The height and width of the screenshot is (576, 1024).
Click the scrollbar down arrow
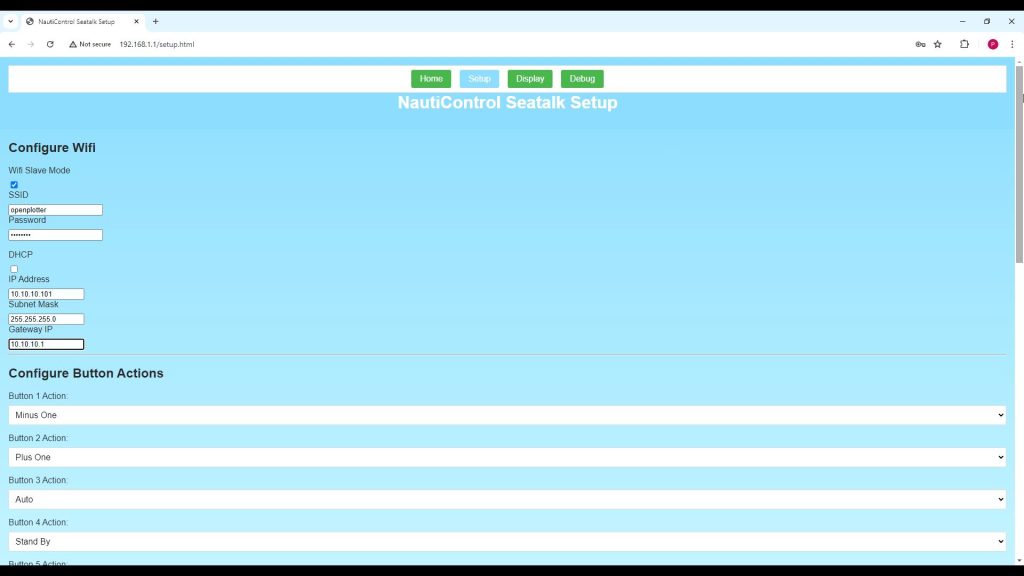1019,561
